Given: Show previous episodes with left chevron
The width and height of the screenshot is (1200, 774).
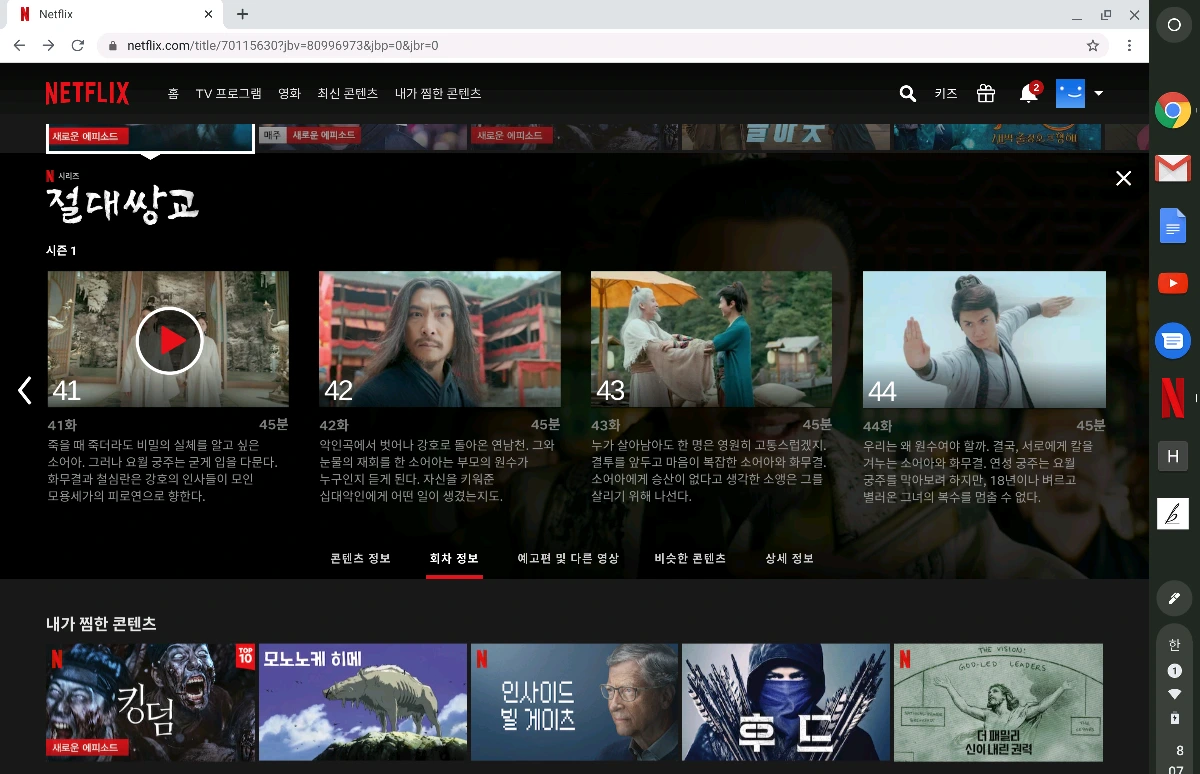Looking at the screenshot, I should (x=25, y=390).
